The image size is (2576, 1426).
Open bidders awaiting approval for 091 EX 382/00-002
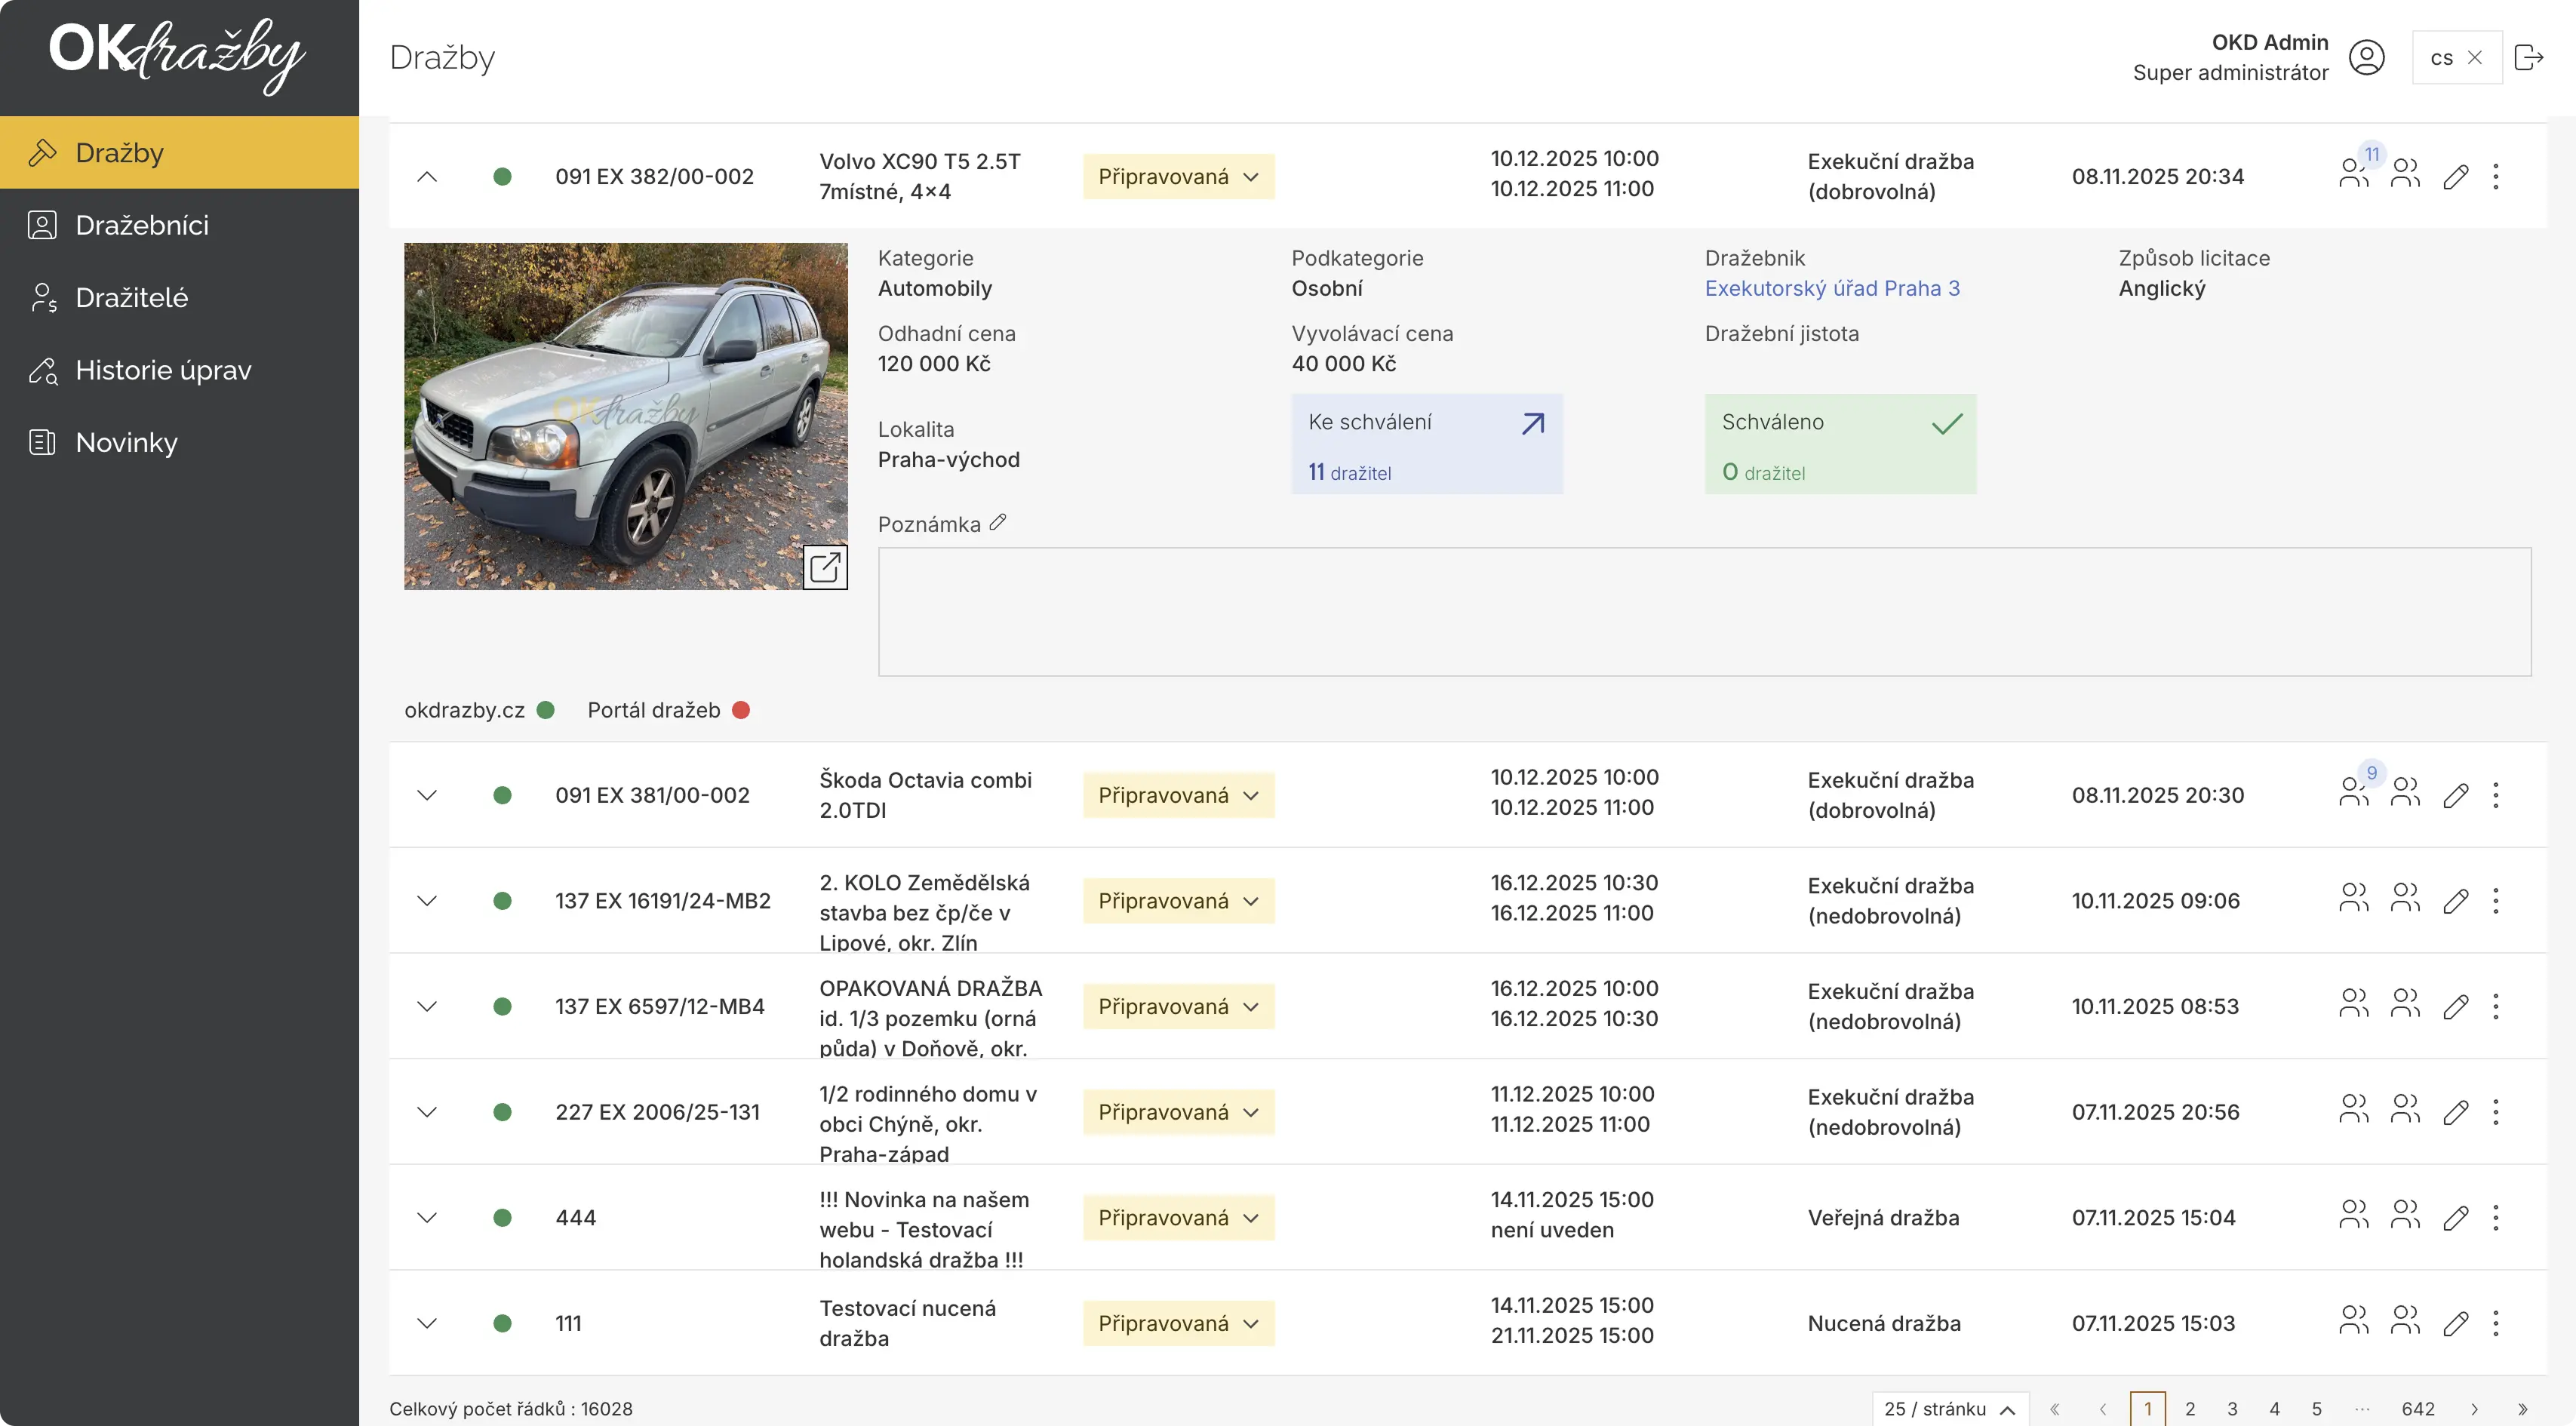click(x=2355, y=174)
